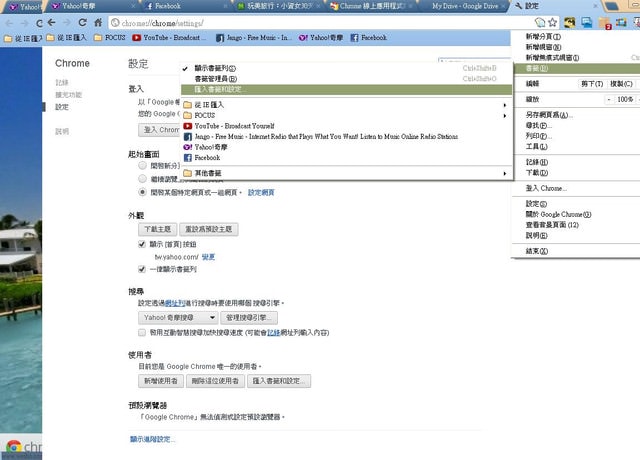Select highlighted 匯入書籤和設定 in bookmarks submenu
Viewport: 640px width, 460px height.
pyautogui.click(x=346, y=89)
